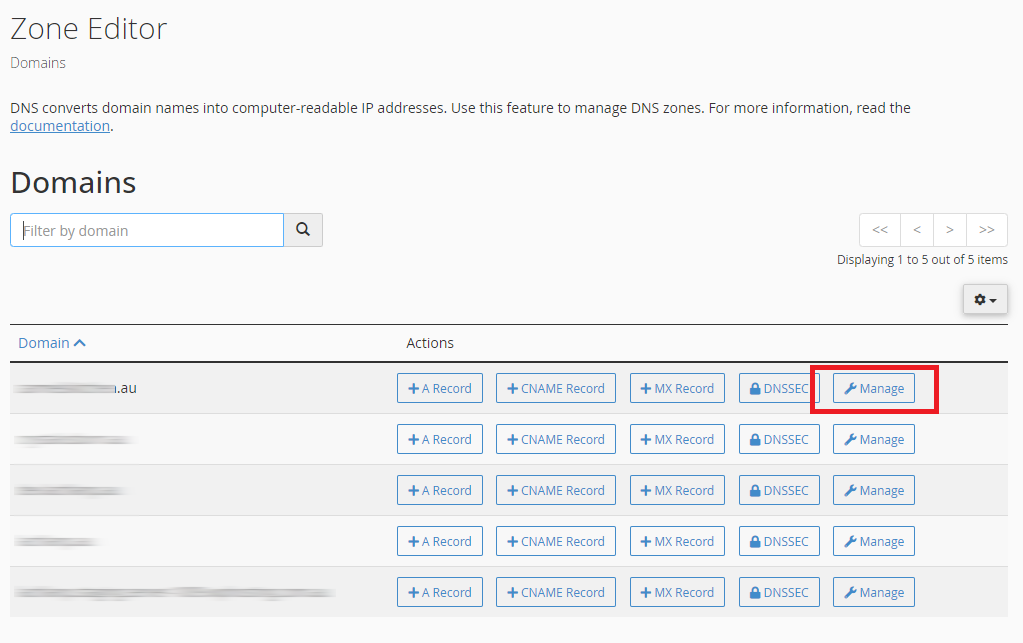
Task: Add CNAME Record for the fourth domain
Action: (x=556, y=542)
